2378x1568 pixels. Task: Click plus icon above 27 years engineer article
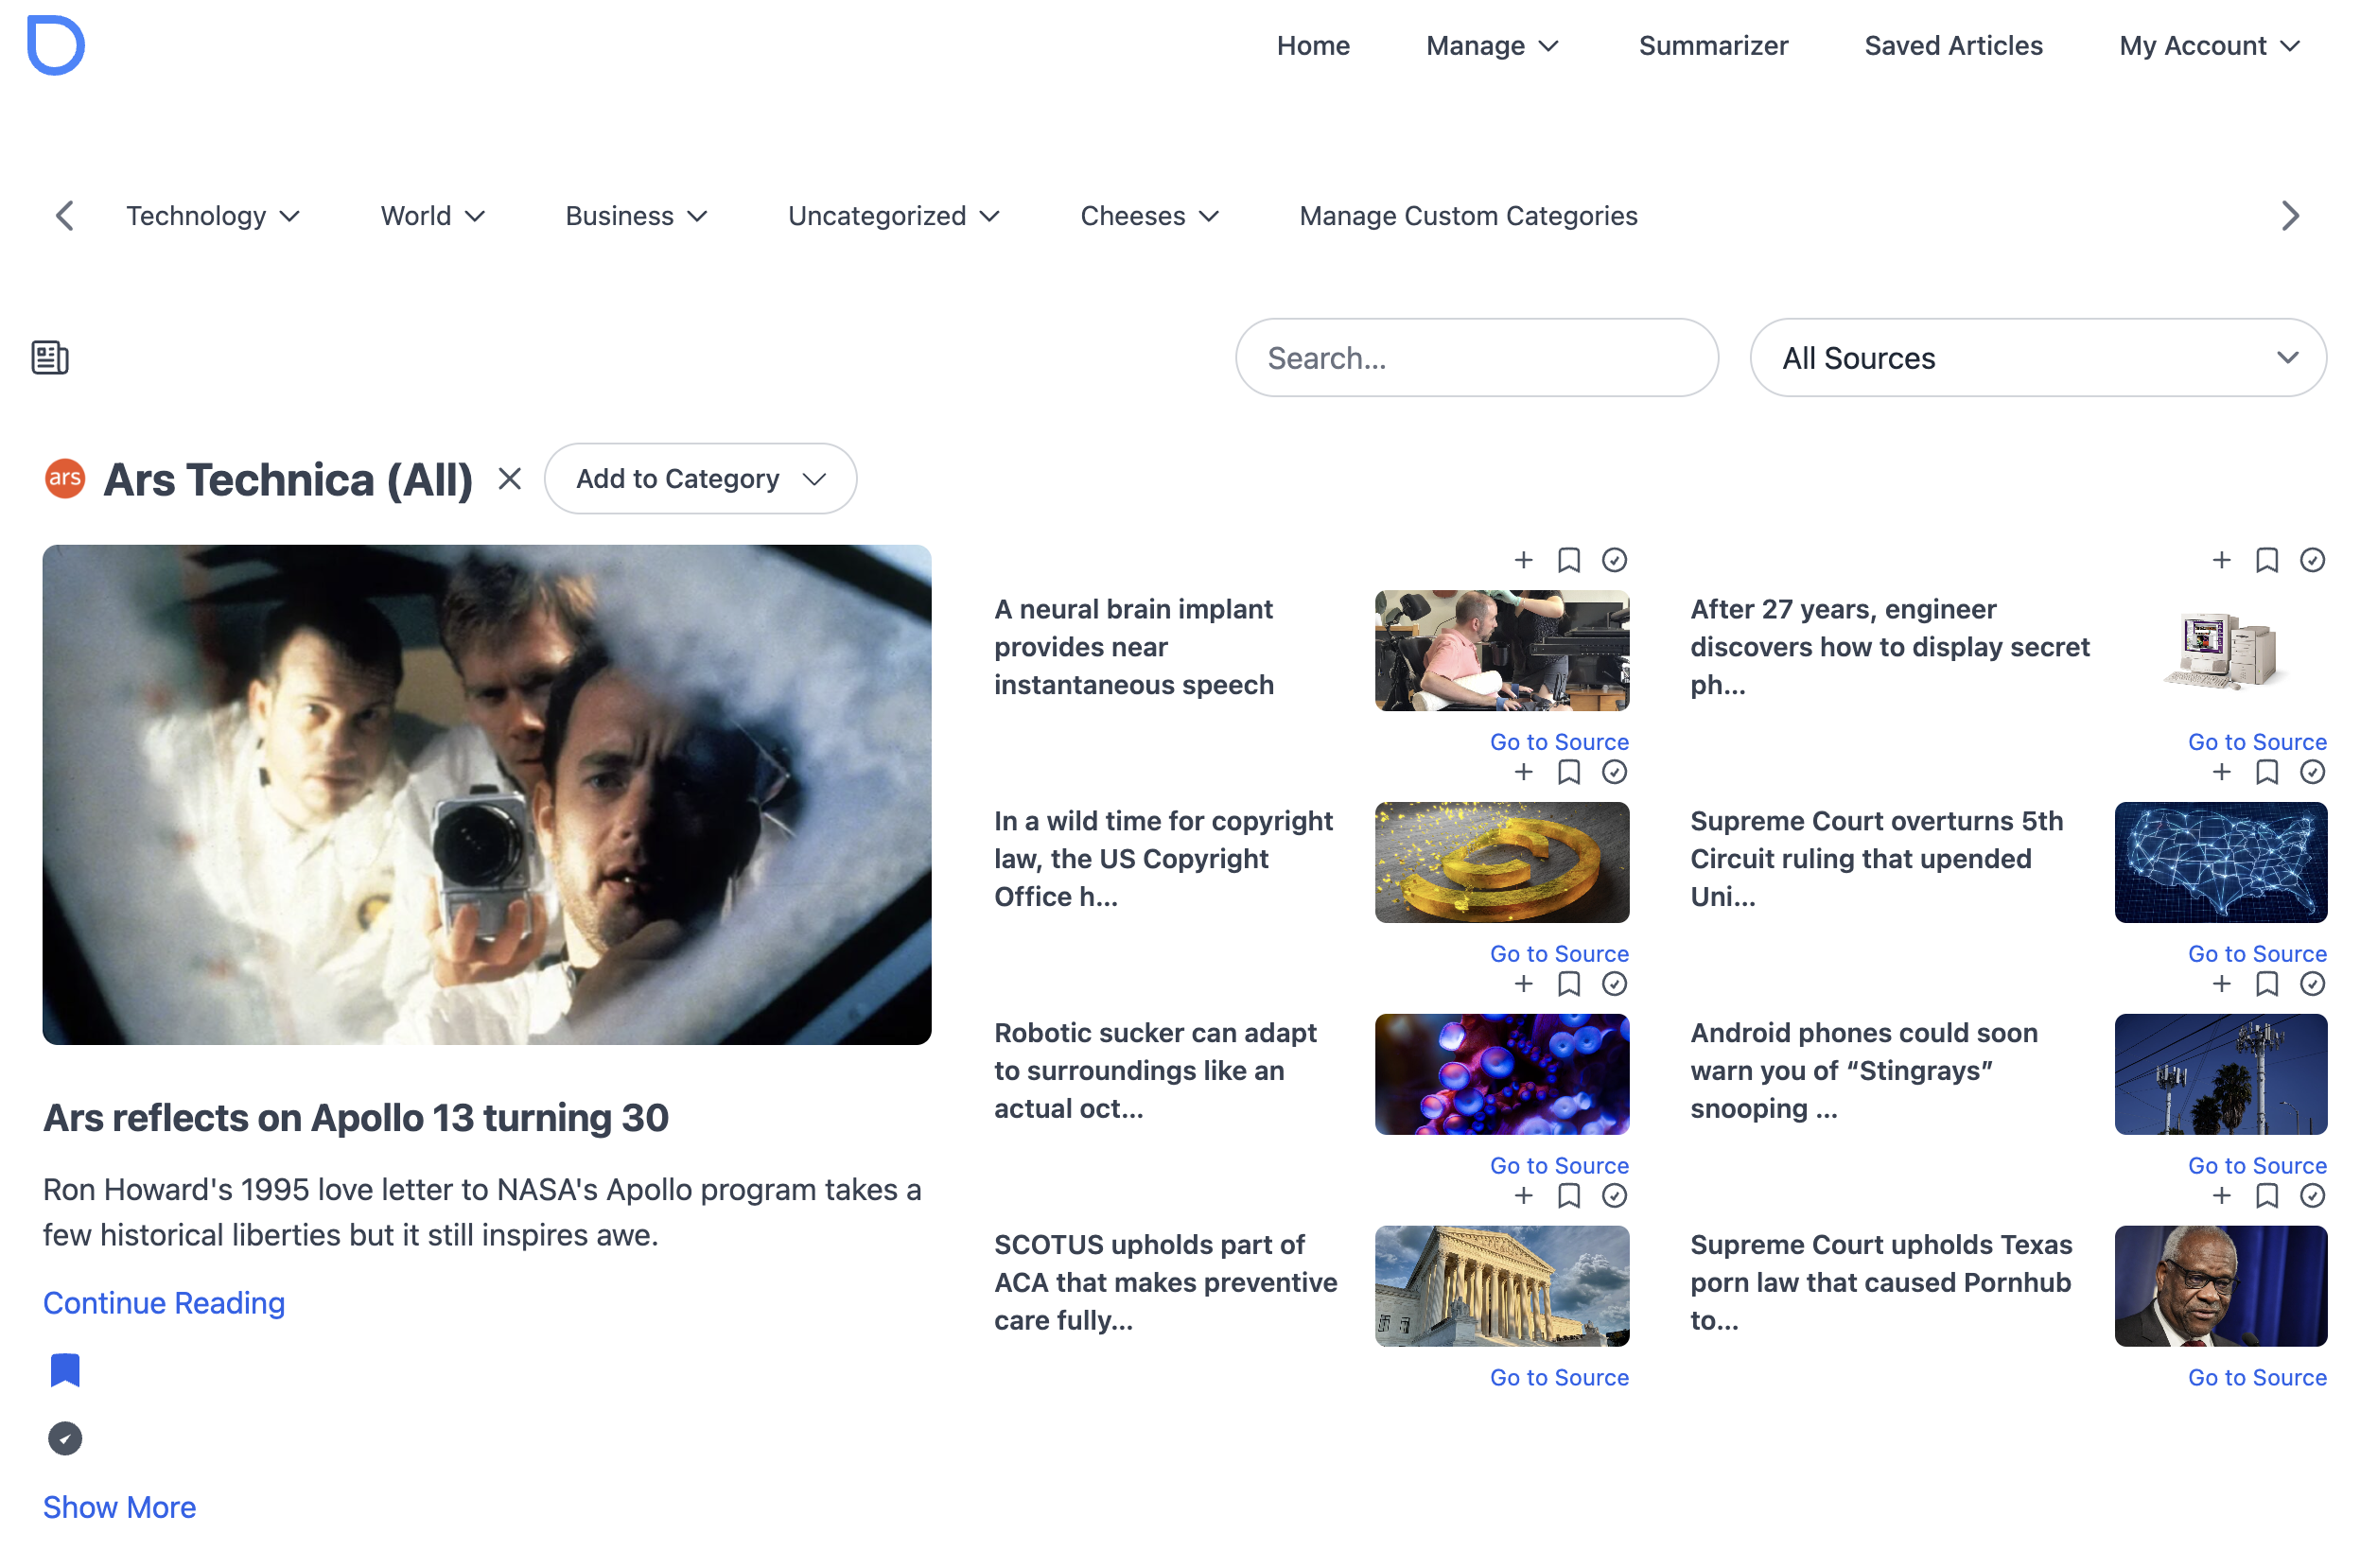point(2221,560)
